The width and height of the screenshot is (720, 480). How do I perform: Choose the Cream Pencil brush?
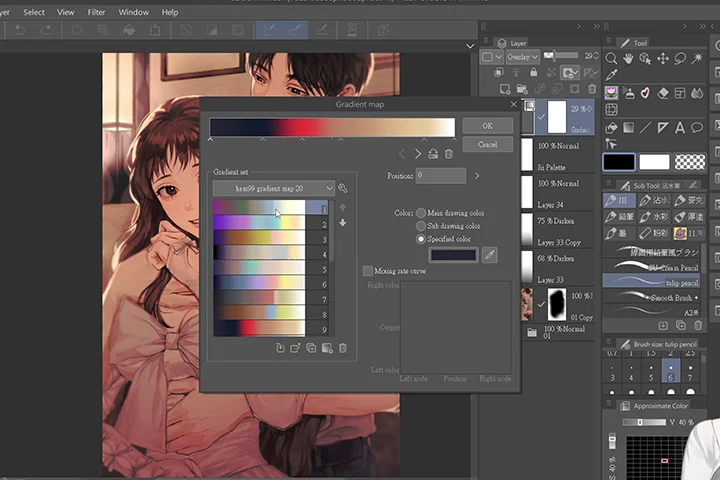651,267
